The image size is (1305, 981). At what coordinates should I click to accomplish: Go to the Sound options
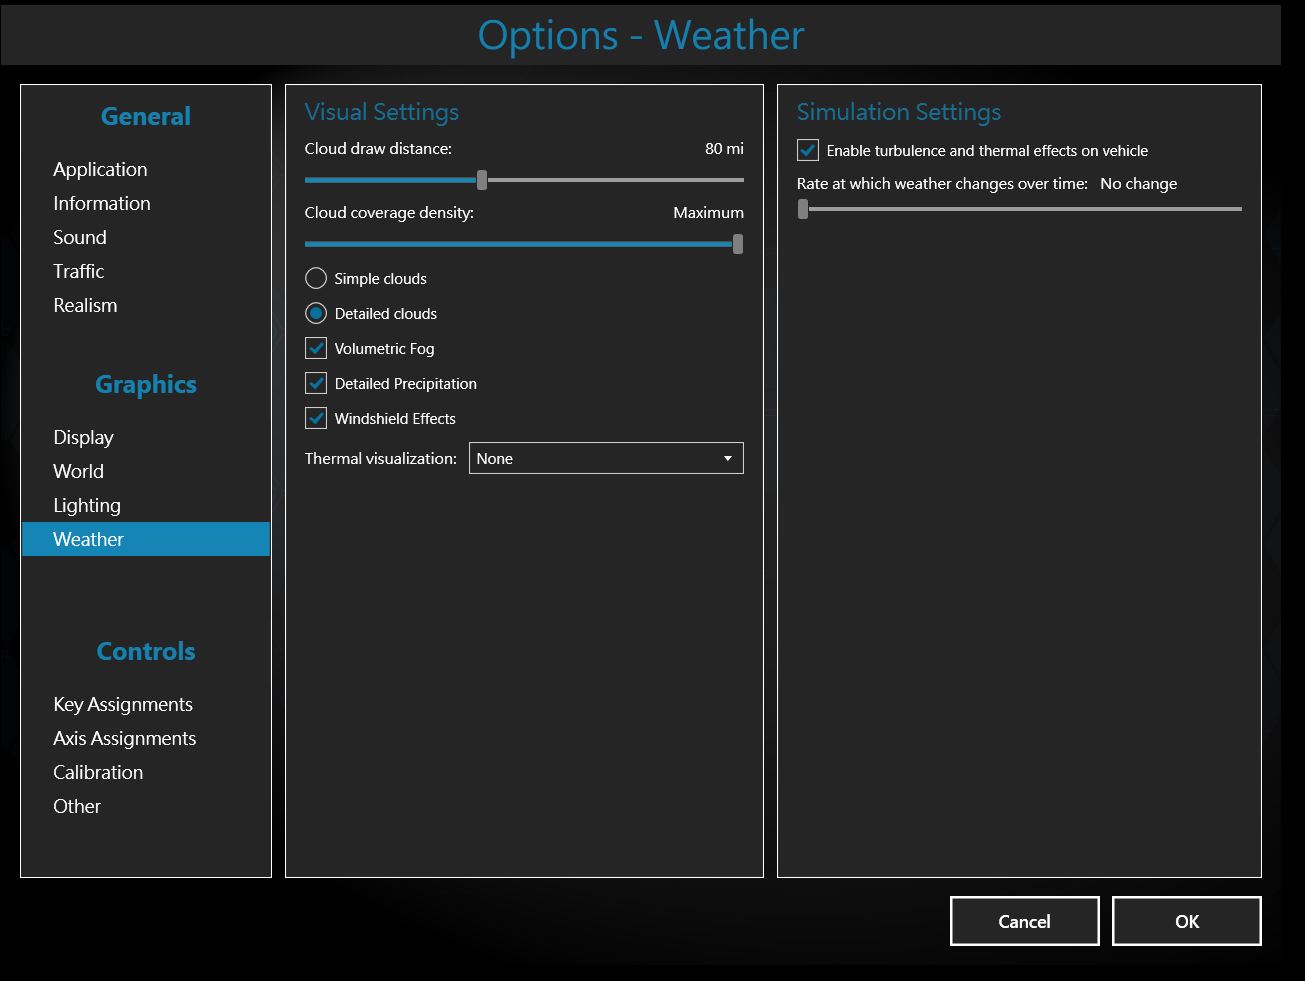click(80, 237)
